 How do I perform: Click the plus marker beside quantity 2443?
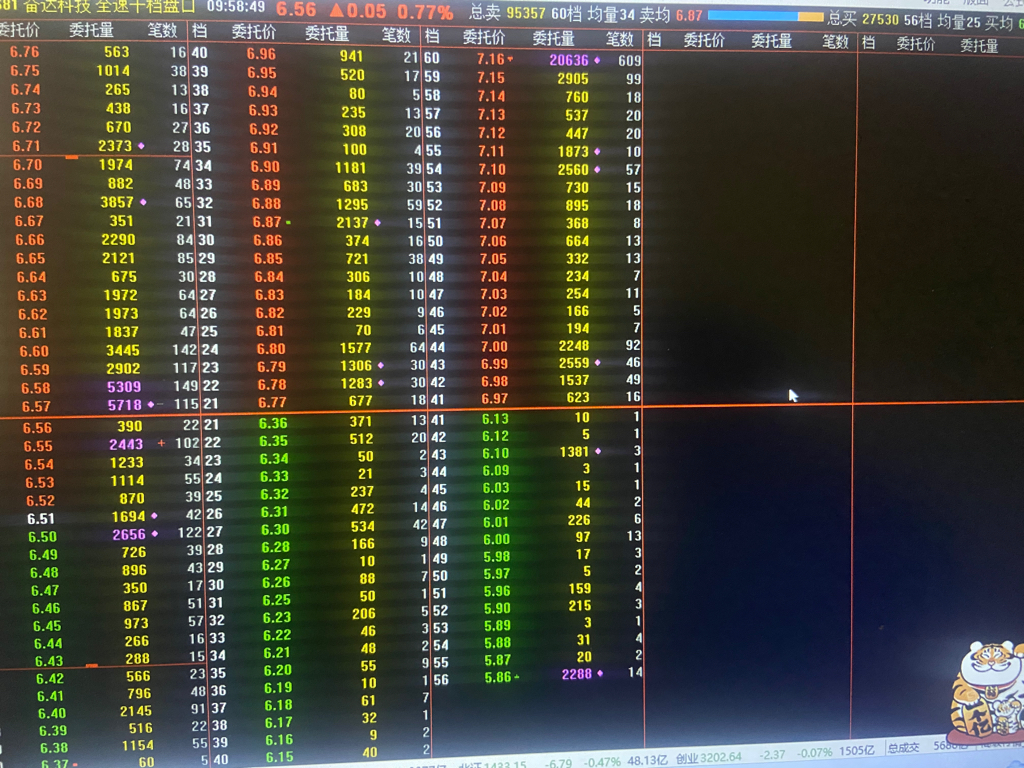161,443
